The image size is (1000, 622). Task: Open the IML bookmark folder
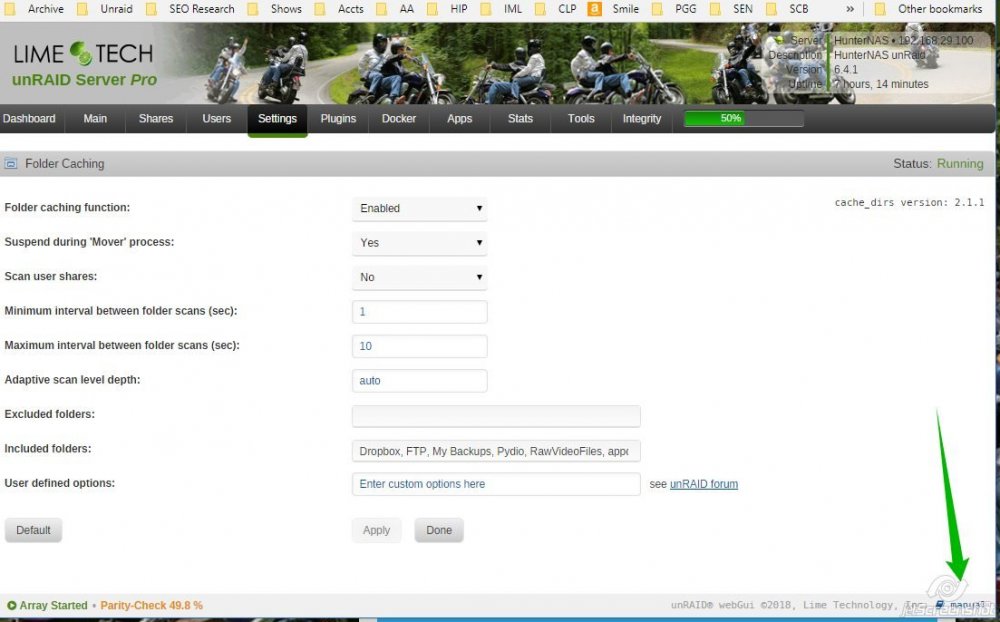[x=501, y=9]
